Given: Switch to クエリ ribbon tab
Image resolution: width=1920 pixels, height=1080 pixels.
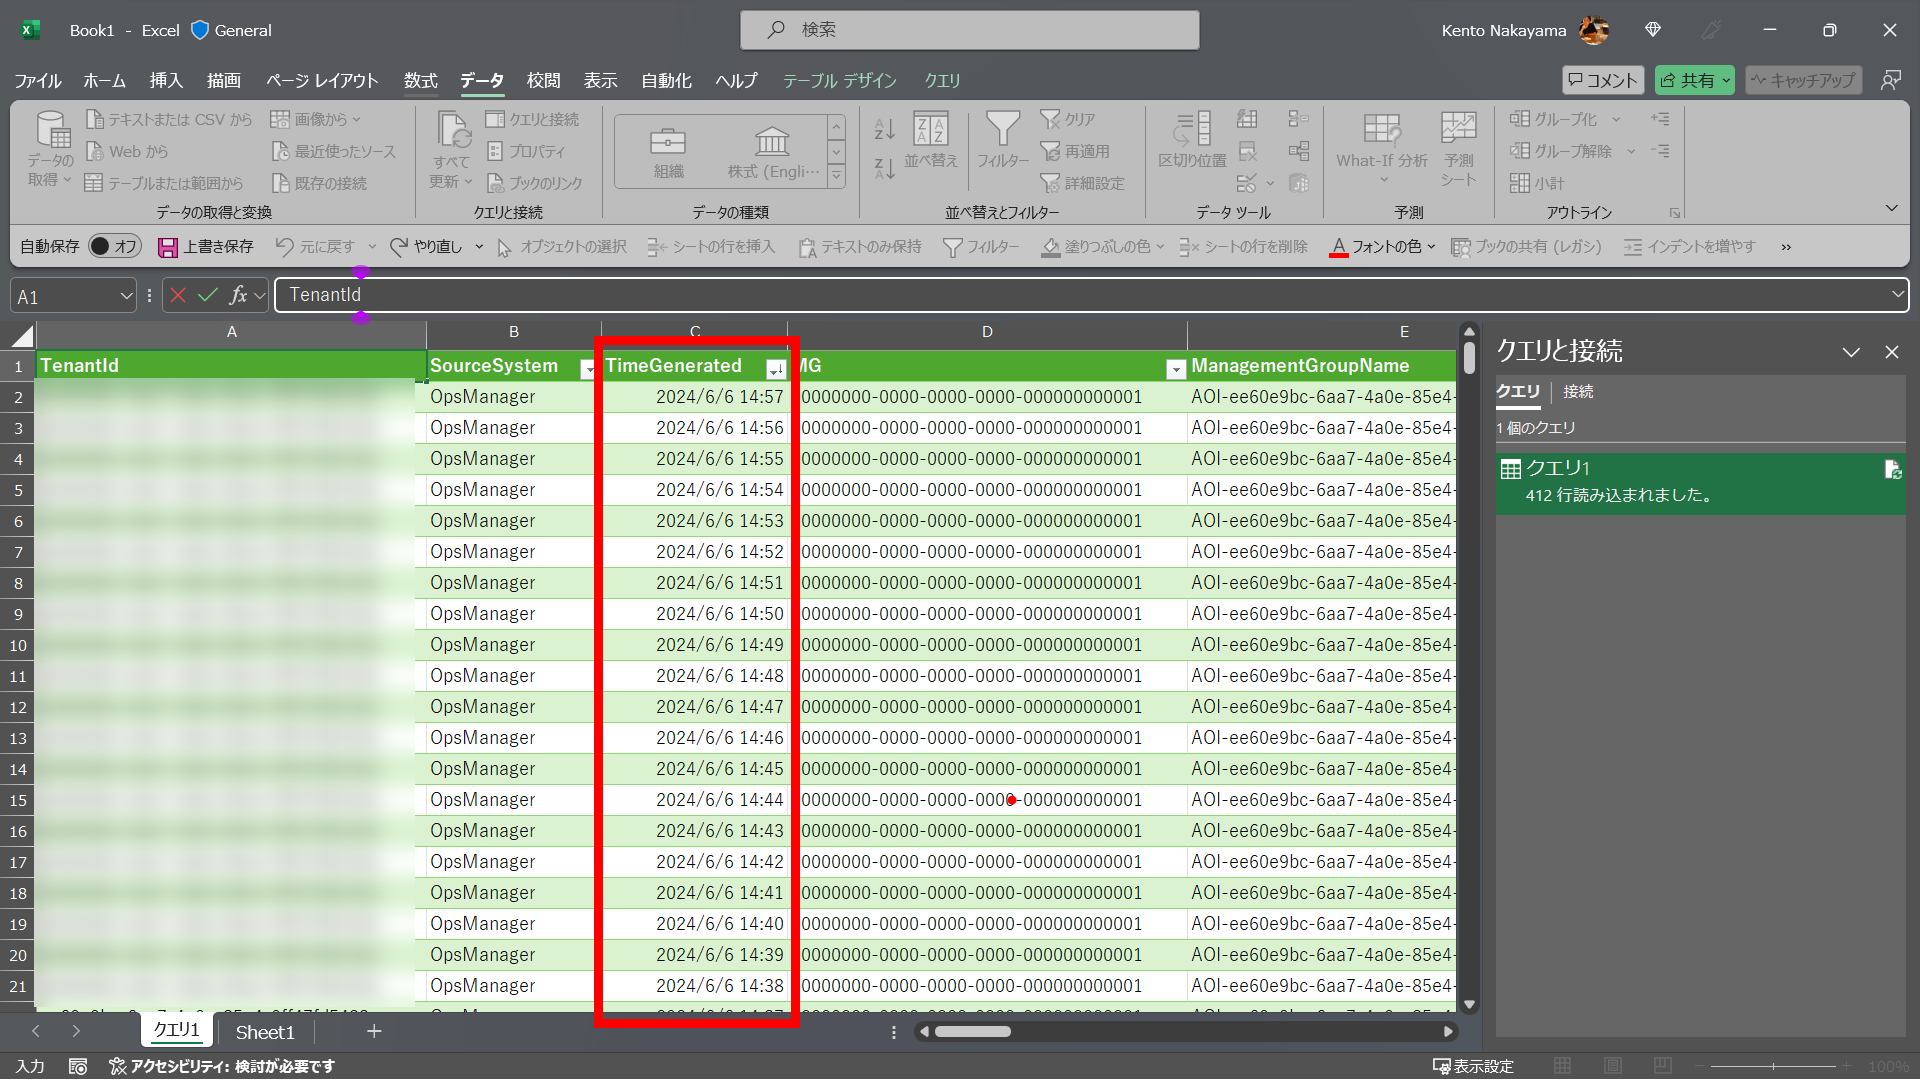Looking at the screenshot, I should tap(942, 80).
